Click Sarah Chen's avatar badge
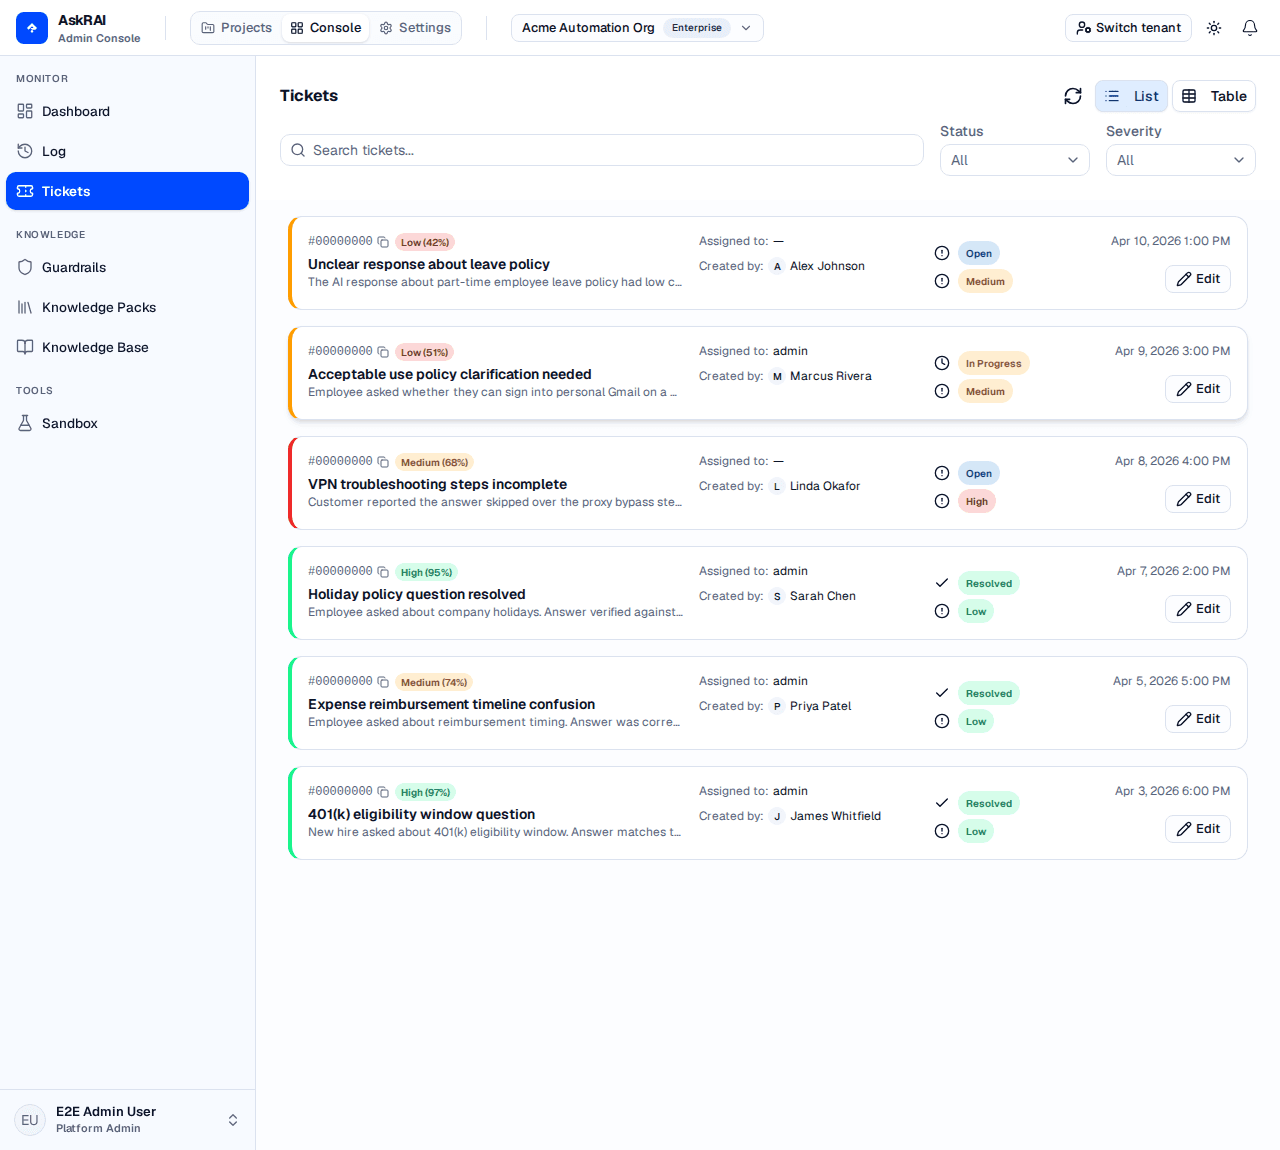 [x=777, y=596]
